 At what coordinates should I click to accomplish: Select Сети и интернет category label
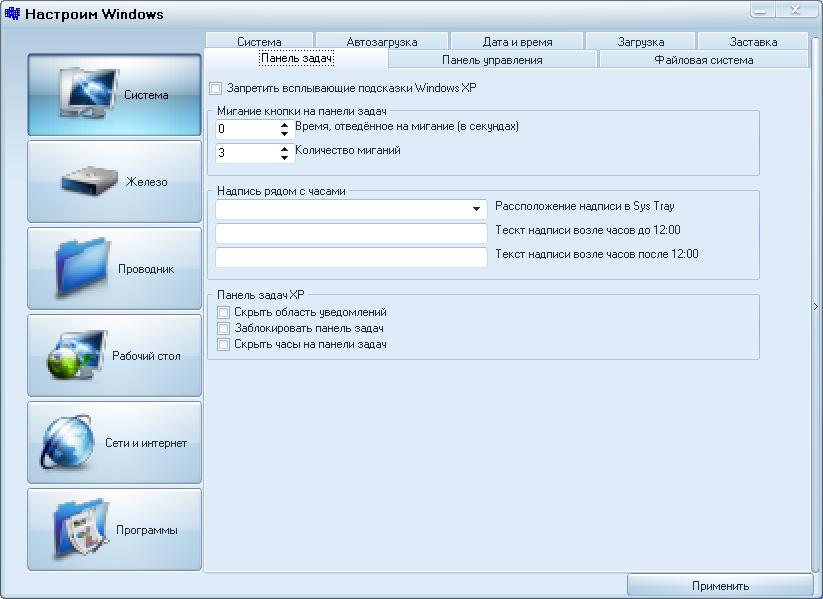[x=146, y=443]
